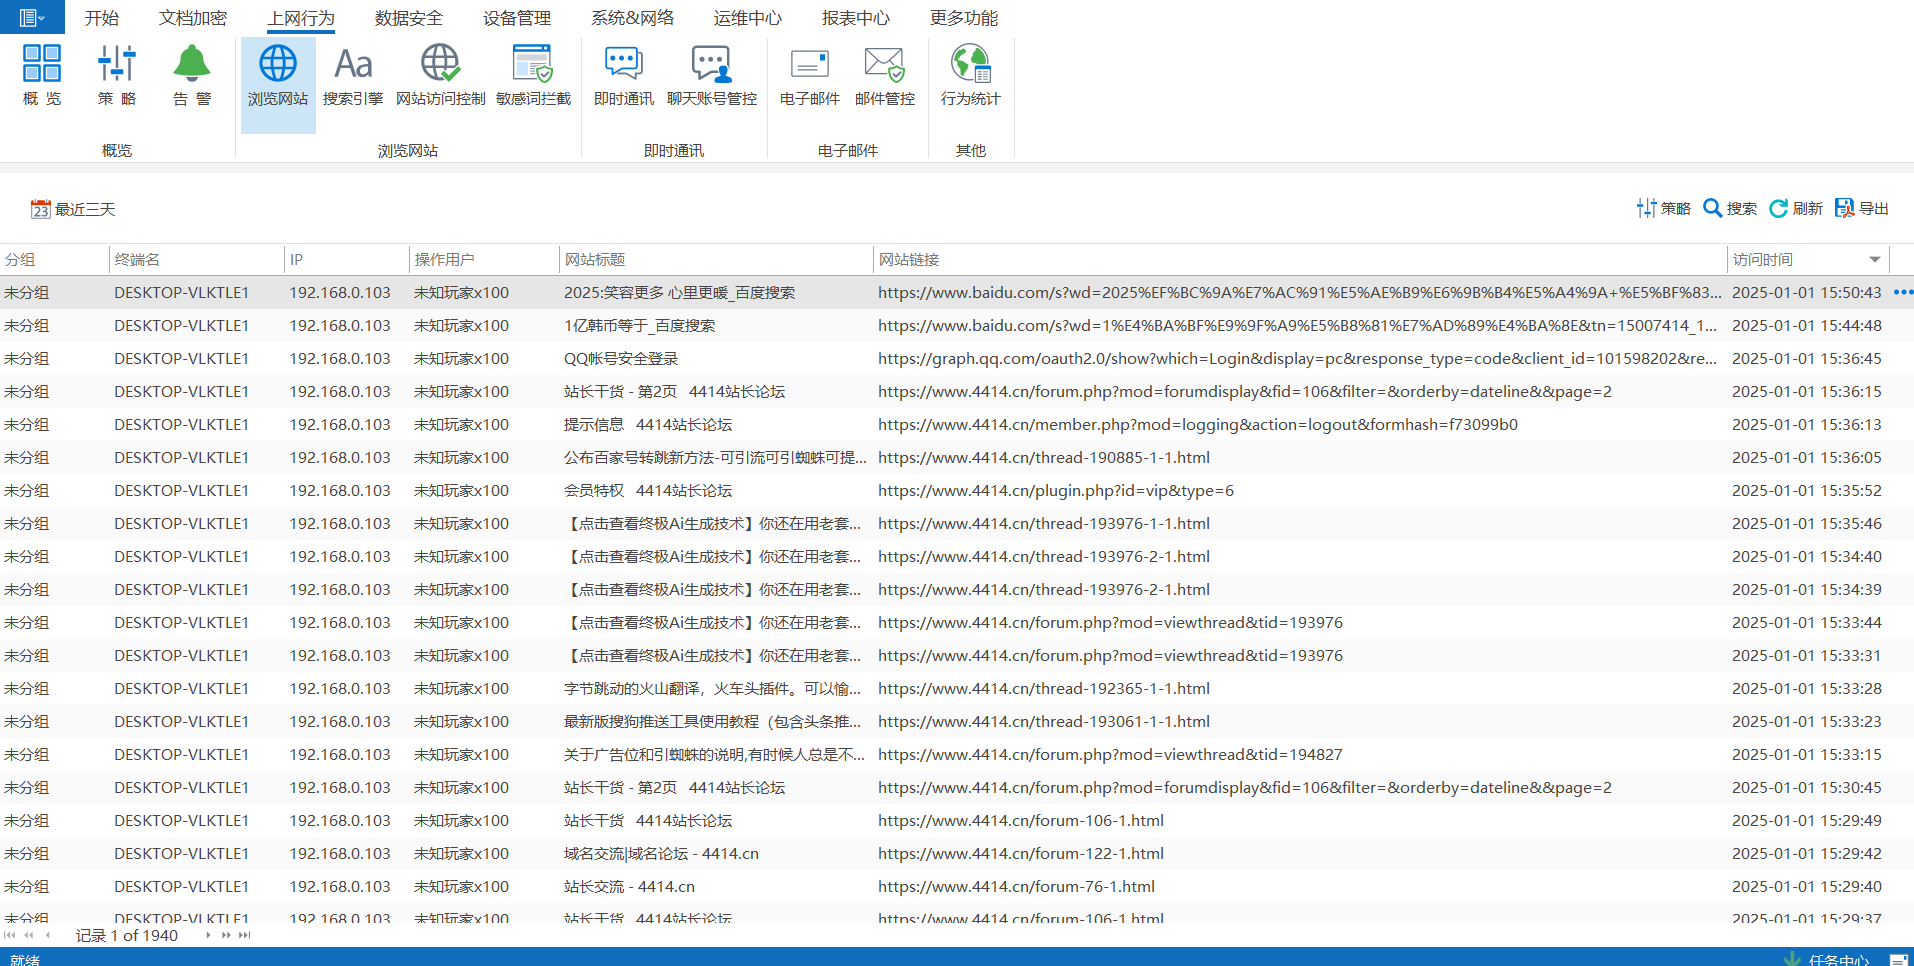Switch to the 数据安全 tab

coord(408,18)
